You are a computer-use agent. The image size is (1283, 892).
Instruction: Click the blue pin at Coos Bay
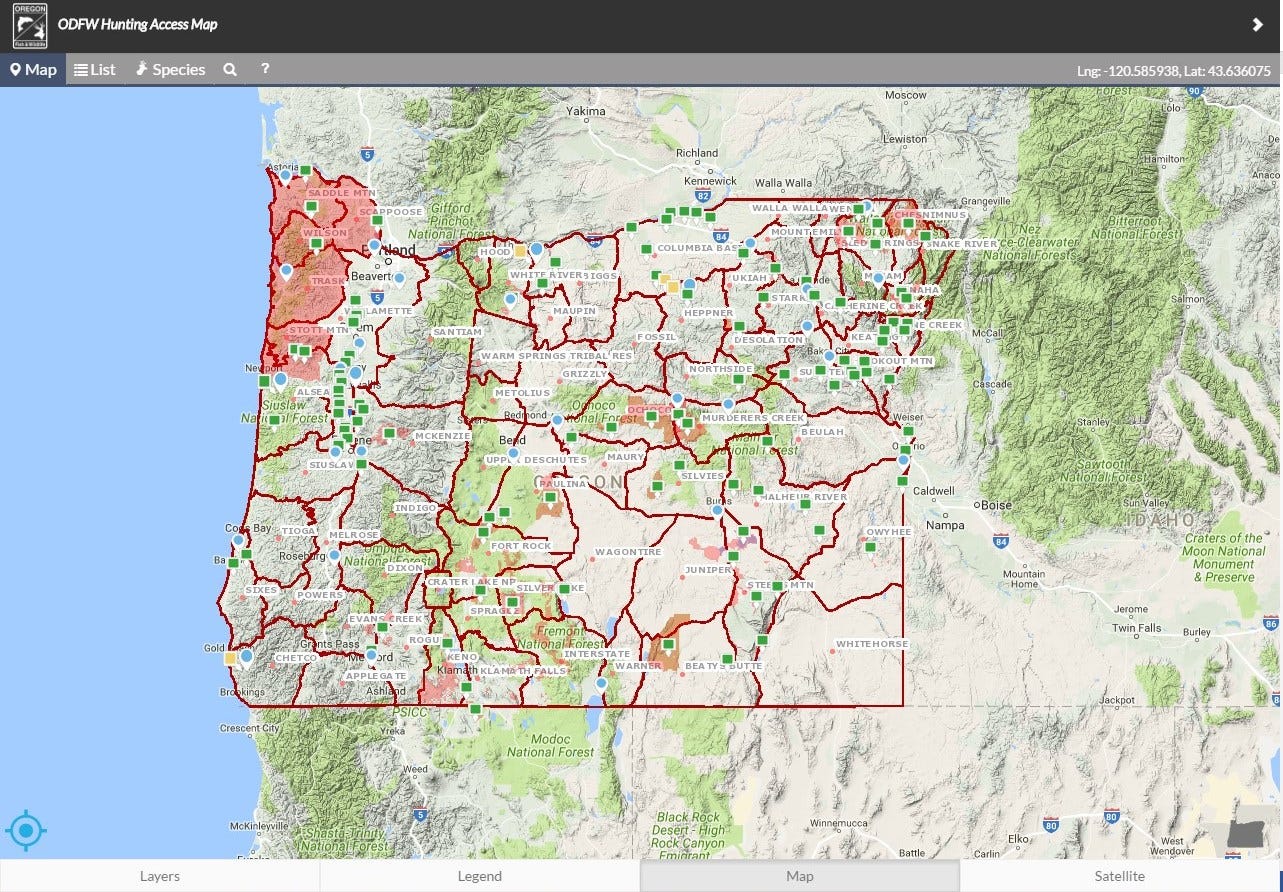point(238,540)
